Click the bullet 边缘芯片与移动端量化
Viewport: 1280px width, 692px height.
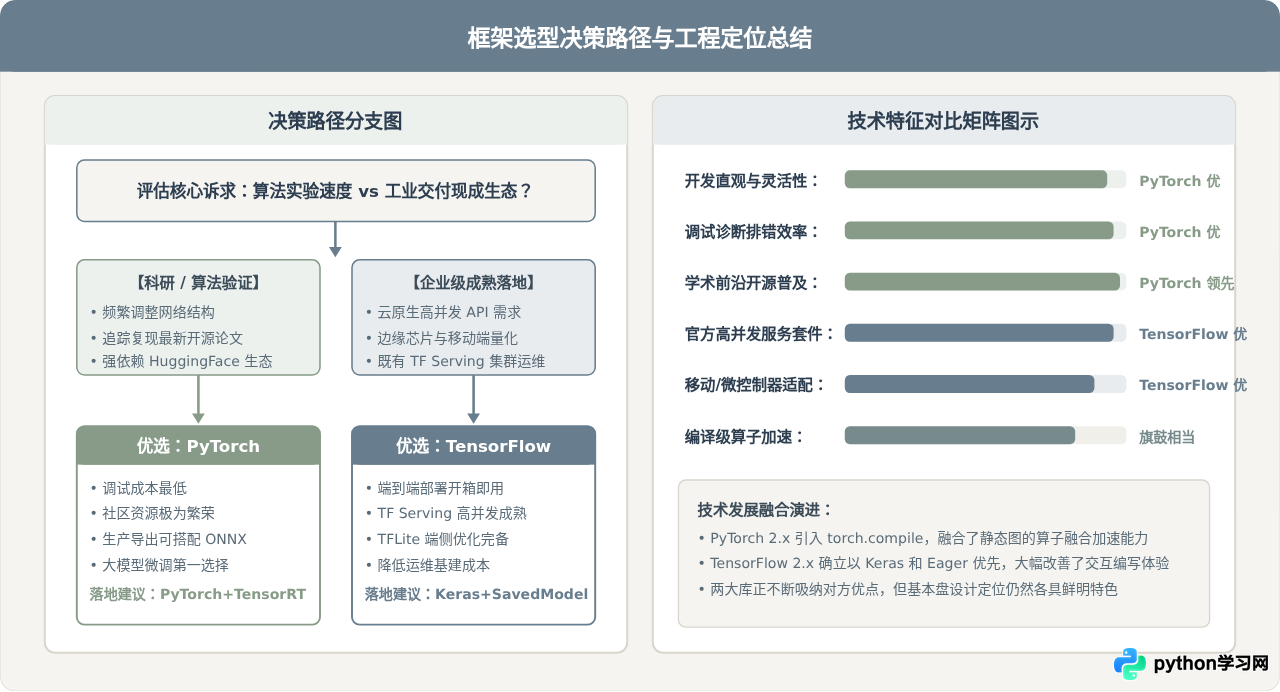[441, 337]
